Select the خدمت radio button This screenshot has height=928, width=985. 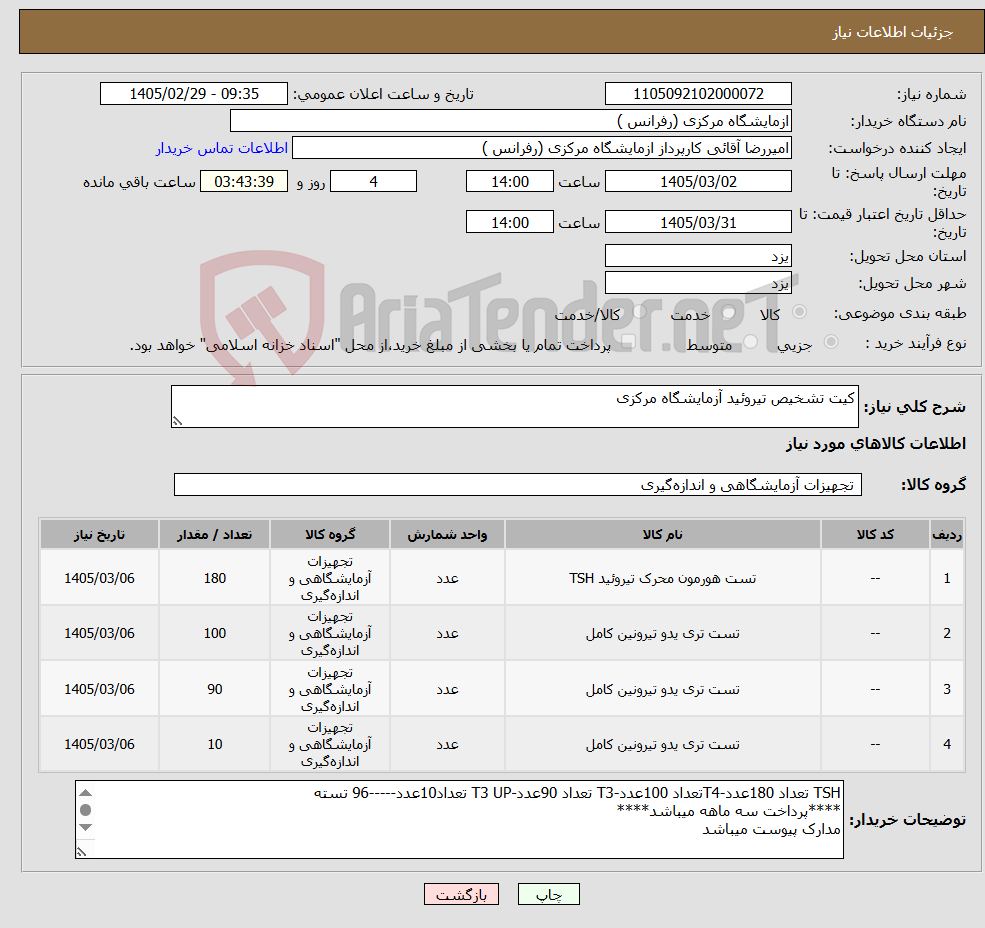[729, 312]
